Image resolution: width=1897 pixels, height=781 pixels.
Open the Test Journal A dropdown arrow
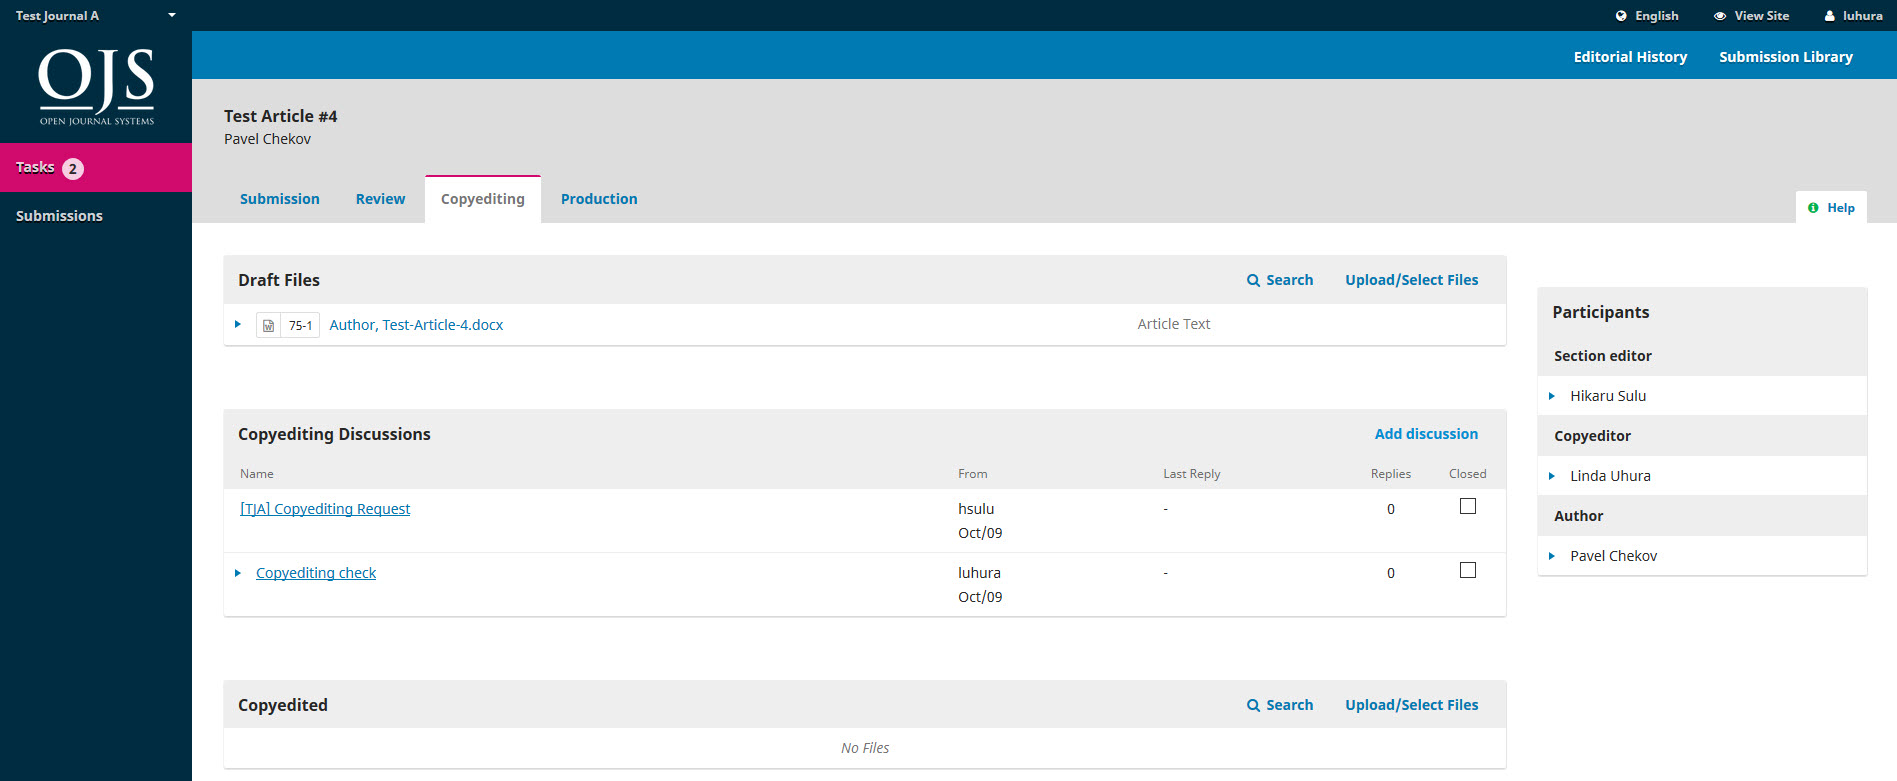tap(172, 16)
